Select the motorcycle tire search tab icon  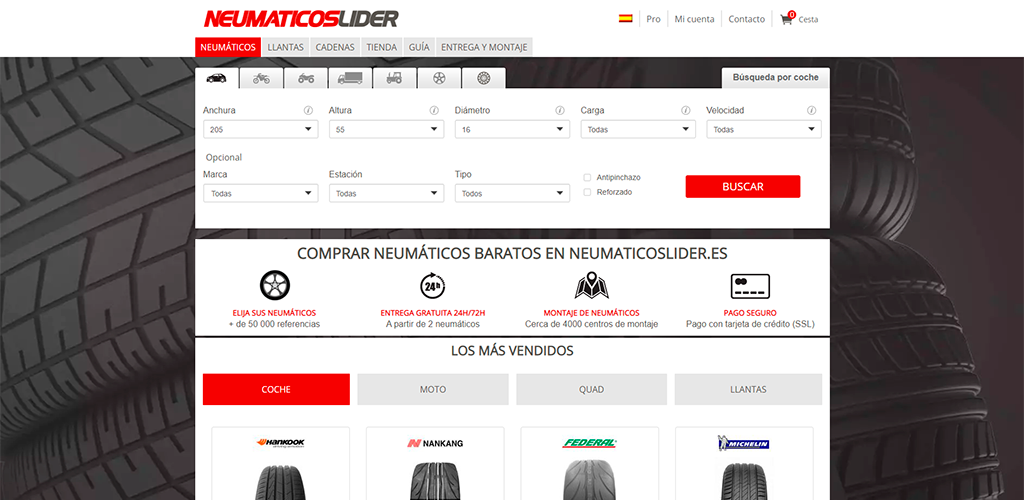[x=261, y=78]
